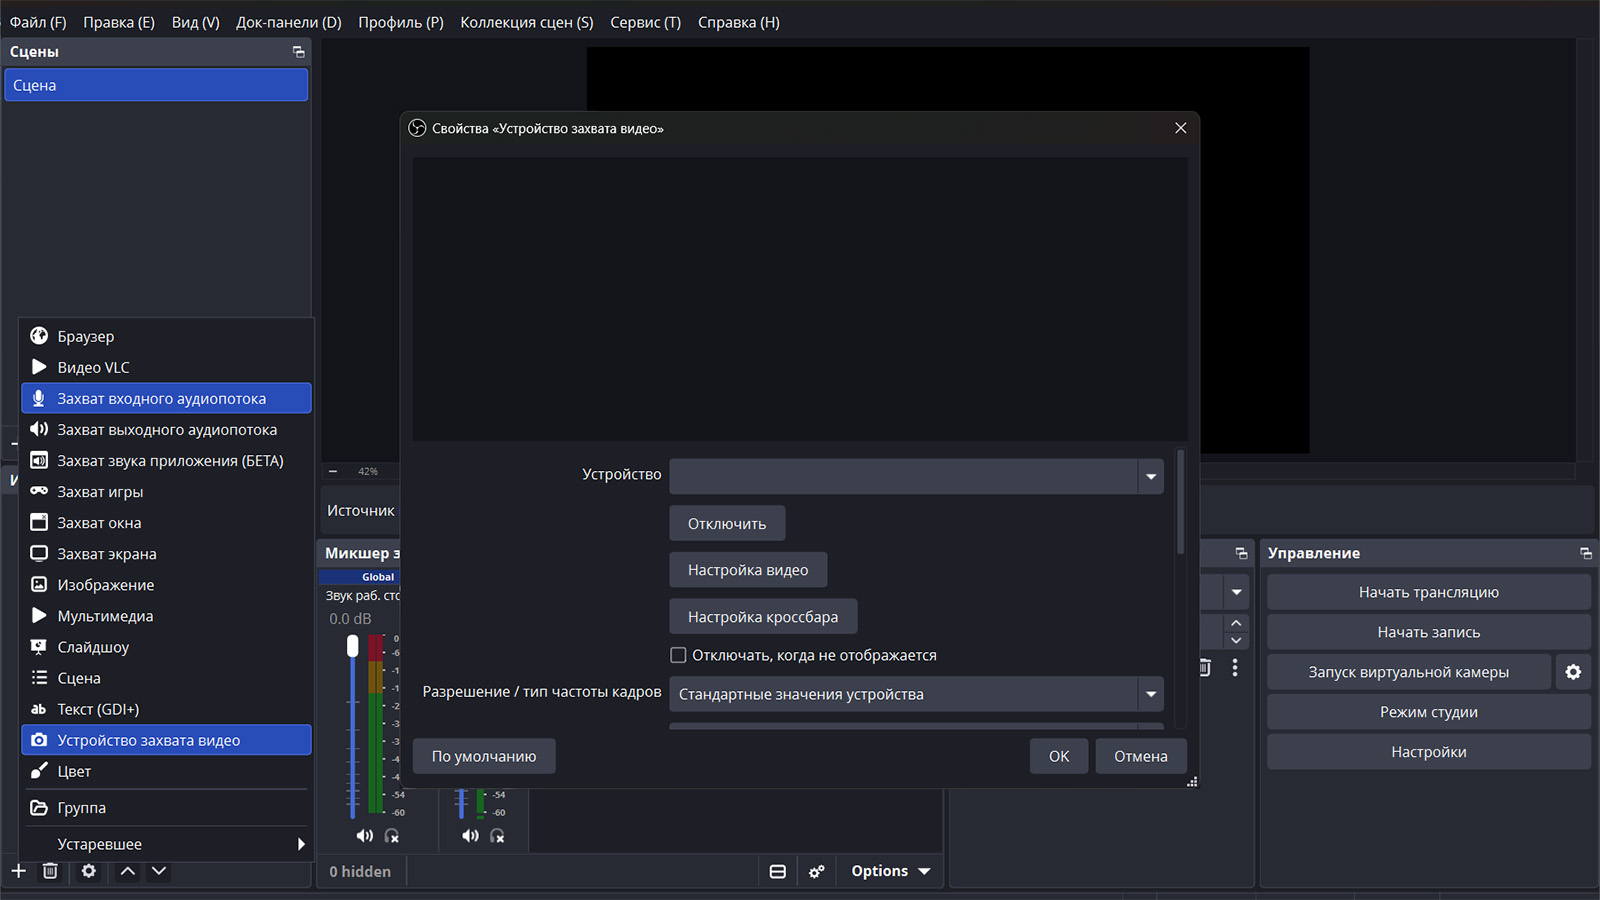Select the Сцена item in scenes list
Screen dimensions: 1600x900
point(156,85)
